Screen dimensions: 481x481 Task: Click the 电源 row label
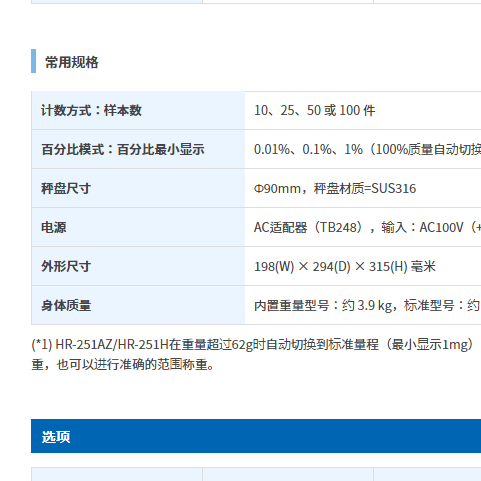click(53, 227)
